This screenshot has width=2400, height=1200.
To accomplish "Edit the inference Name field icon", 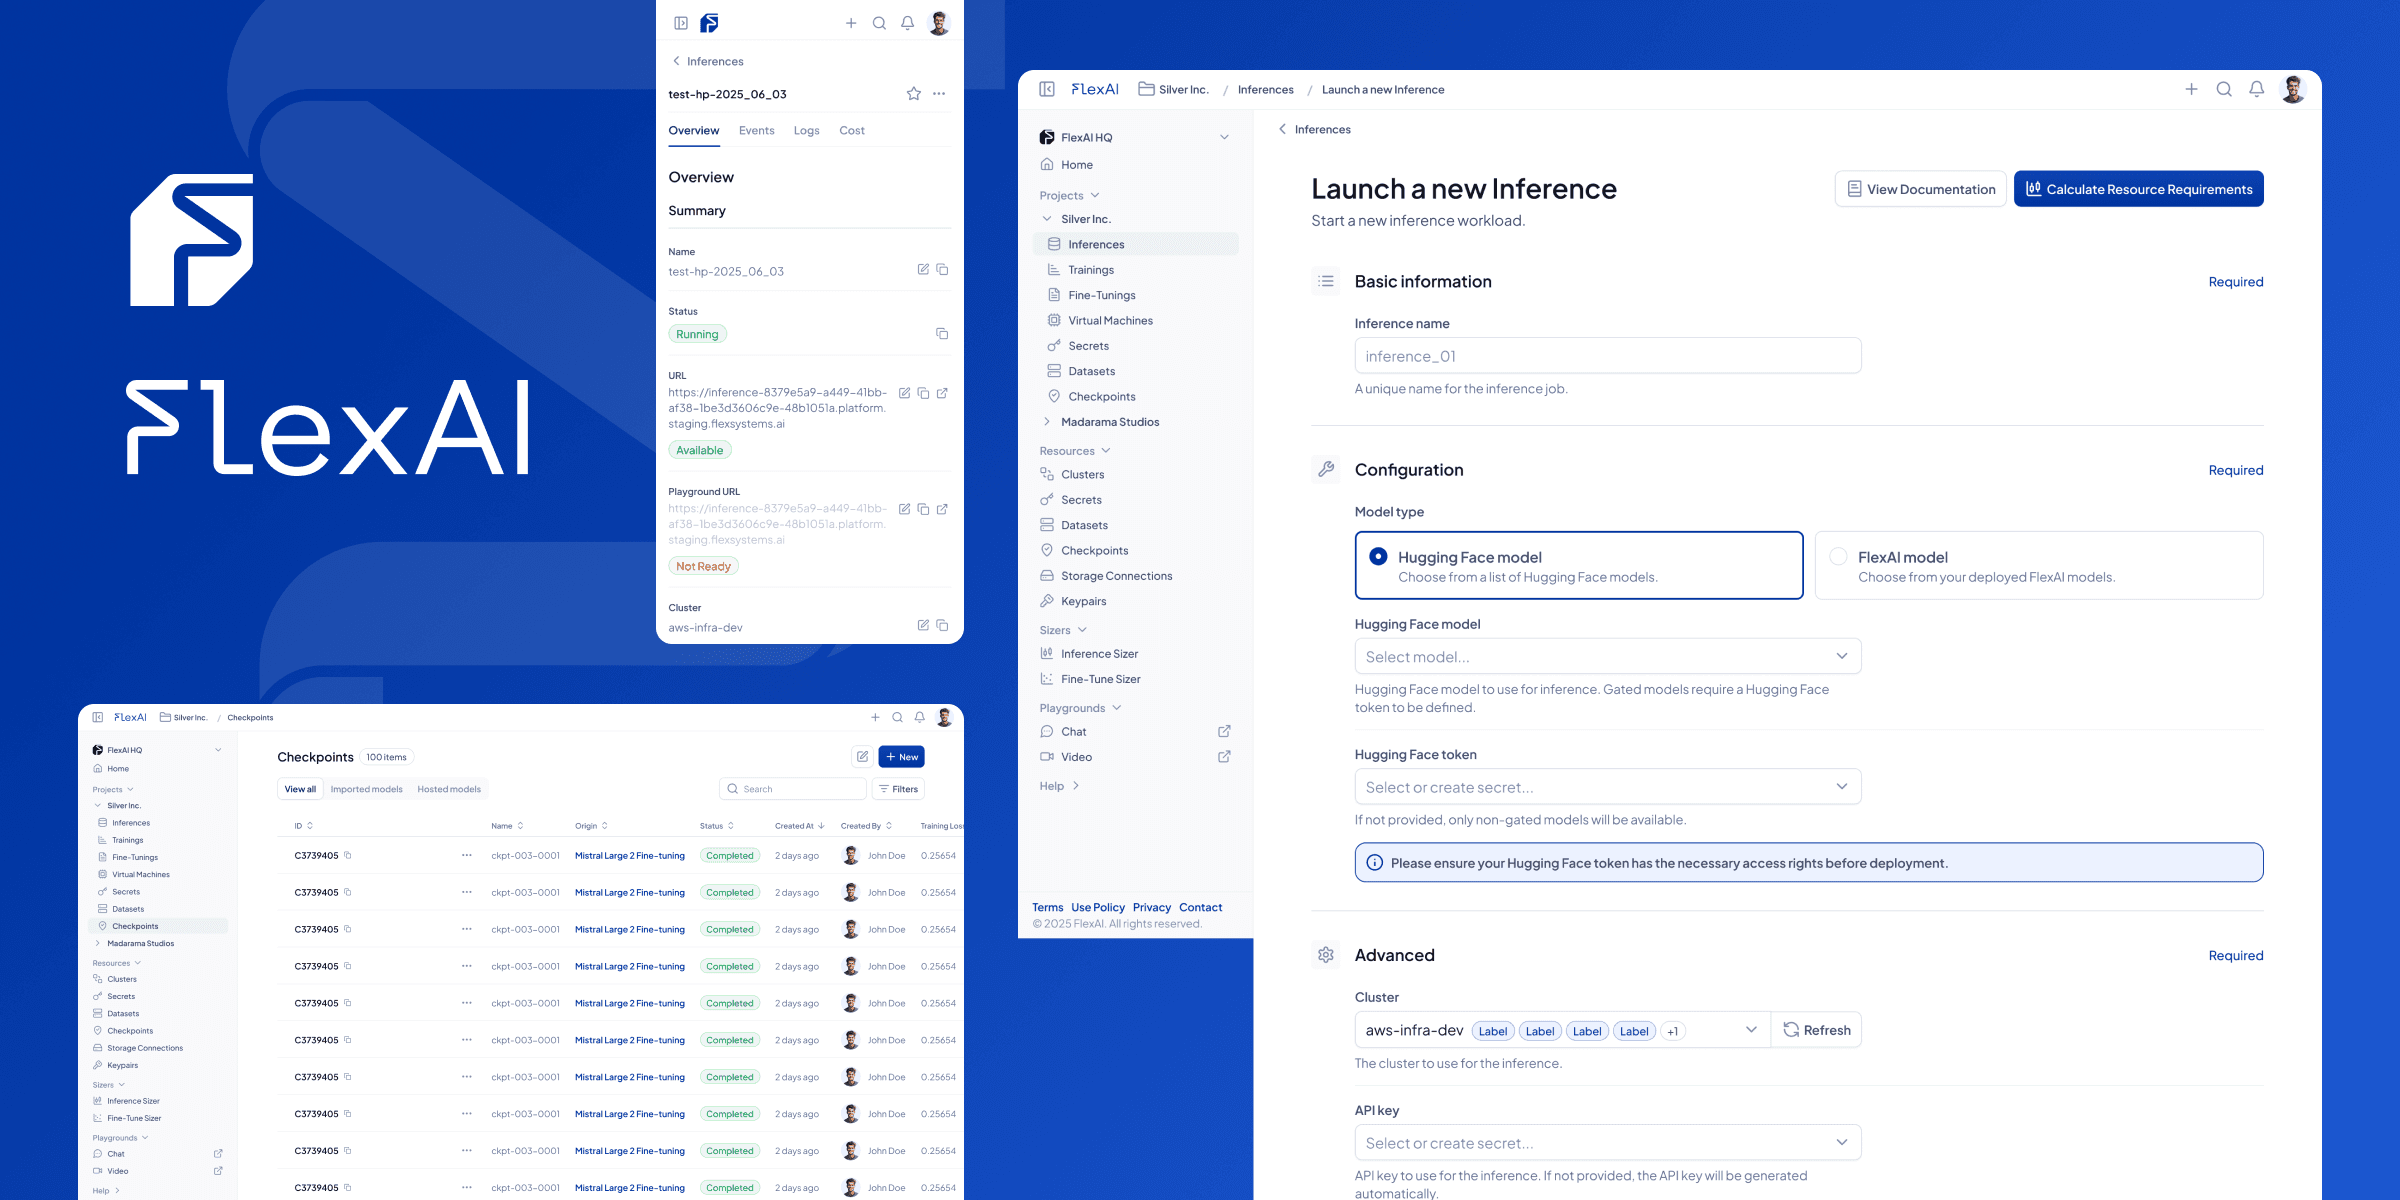I will (x=923, y=269).
